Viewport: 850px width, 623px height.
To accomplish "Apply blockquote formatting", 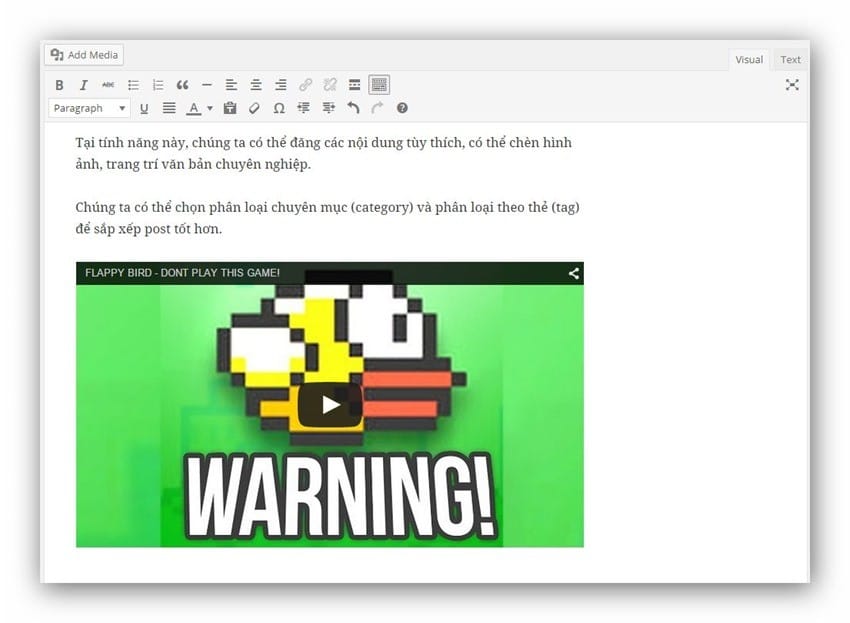I will 182,85.
